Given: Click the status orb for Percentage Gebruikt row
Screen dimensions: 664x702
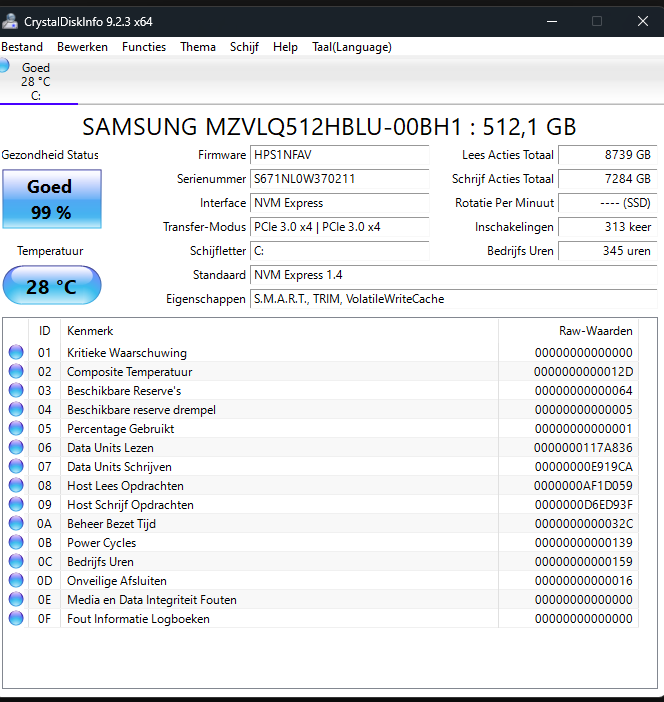Looking at the screenshot, I should pos(16,428).
